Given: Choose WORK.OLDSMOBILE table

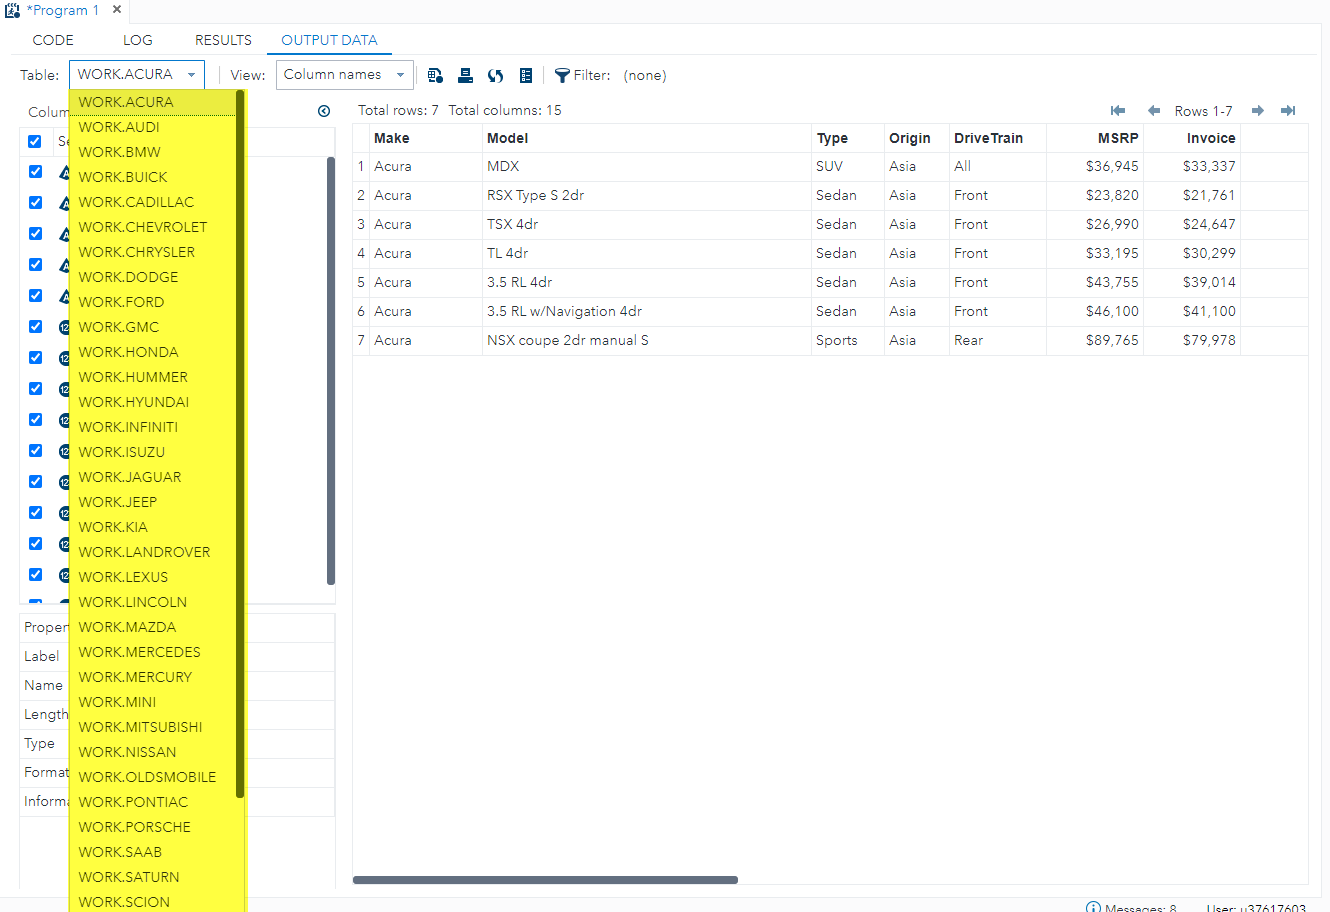Looking at the screenshot, I should pyautogui.click(x=153, y=777).
